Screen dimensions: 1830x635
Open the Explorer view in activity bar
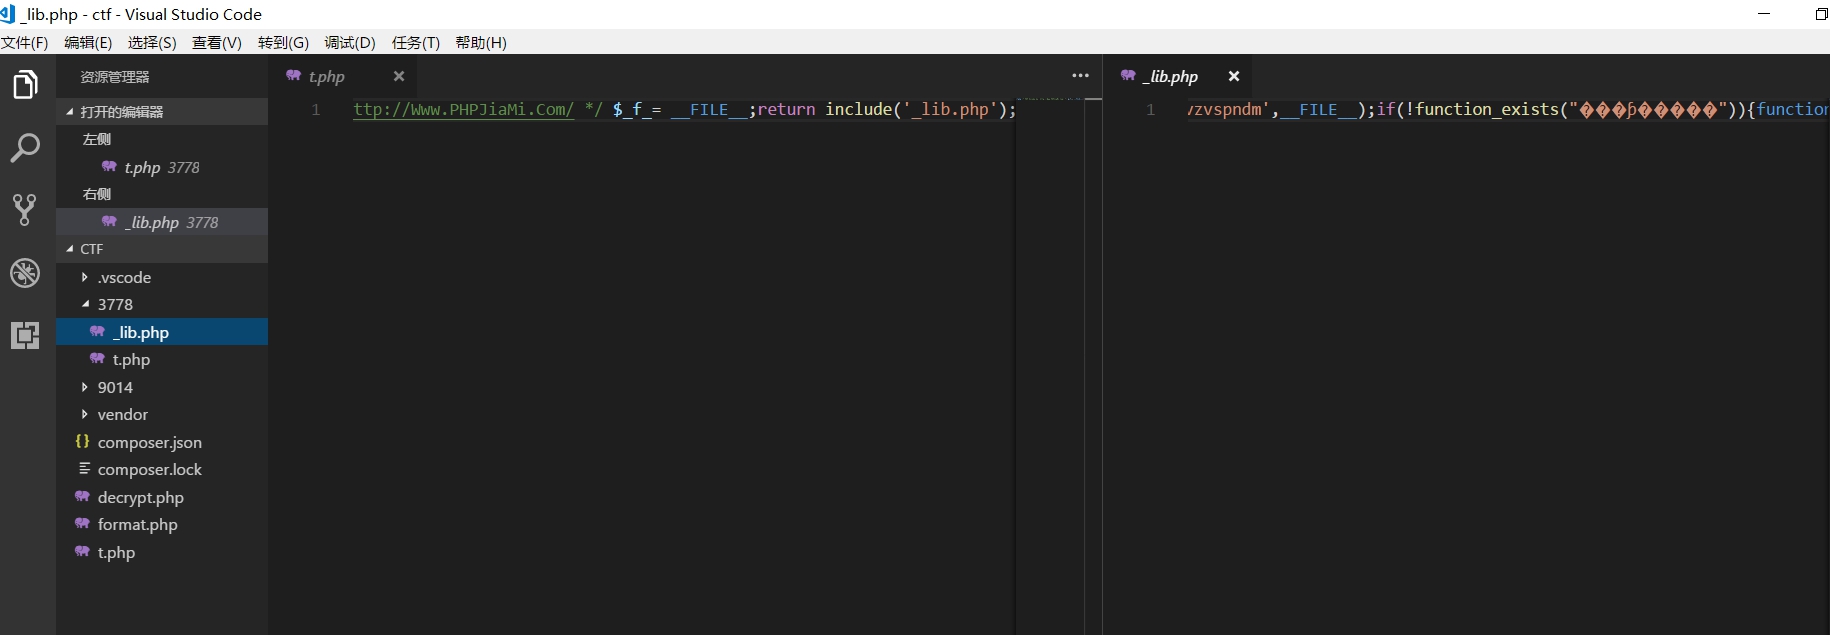(26, 85)
